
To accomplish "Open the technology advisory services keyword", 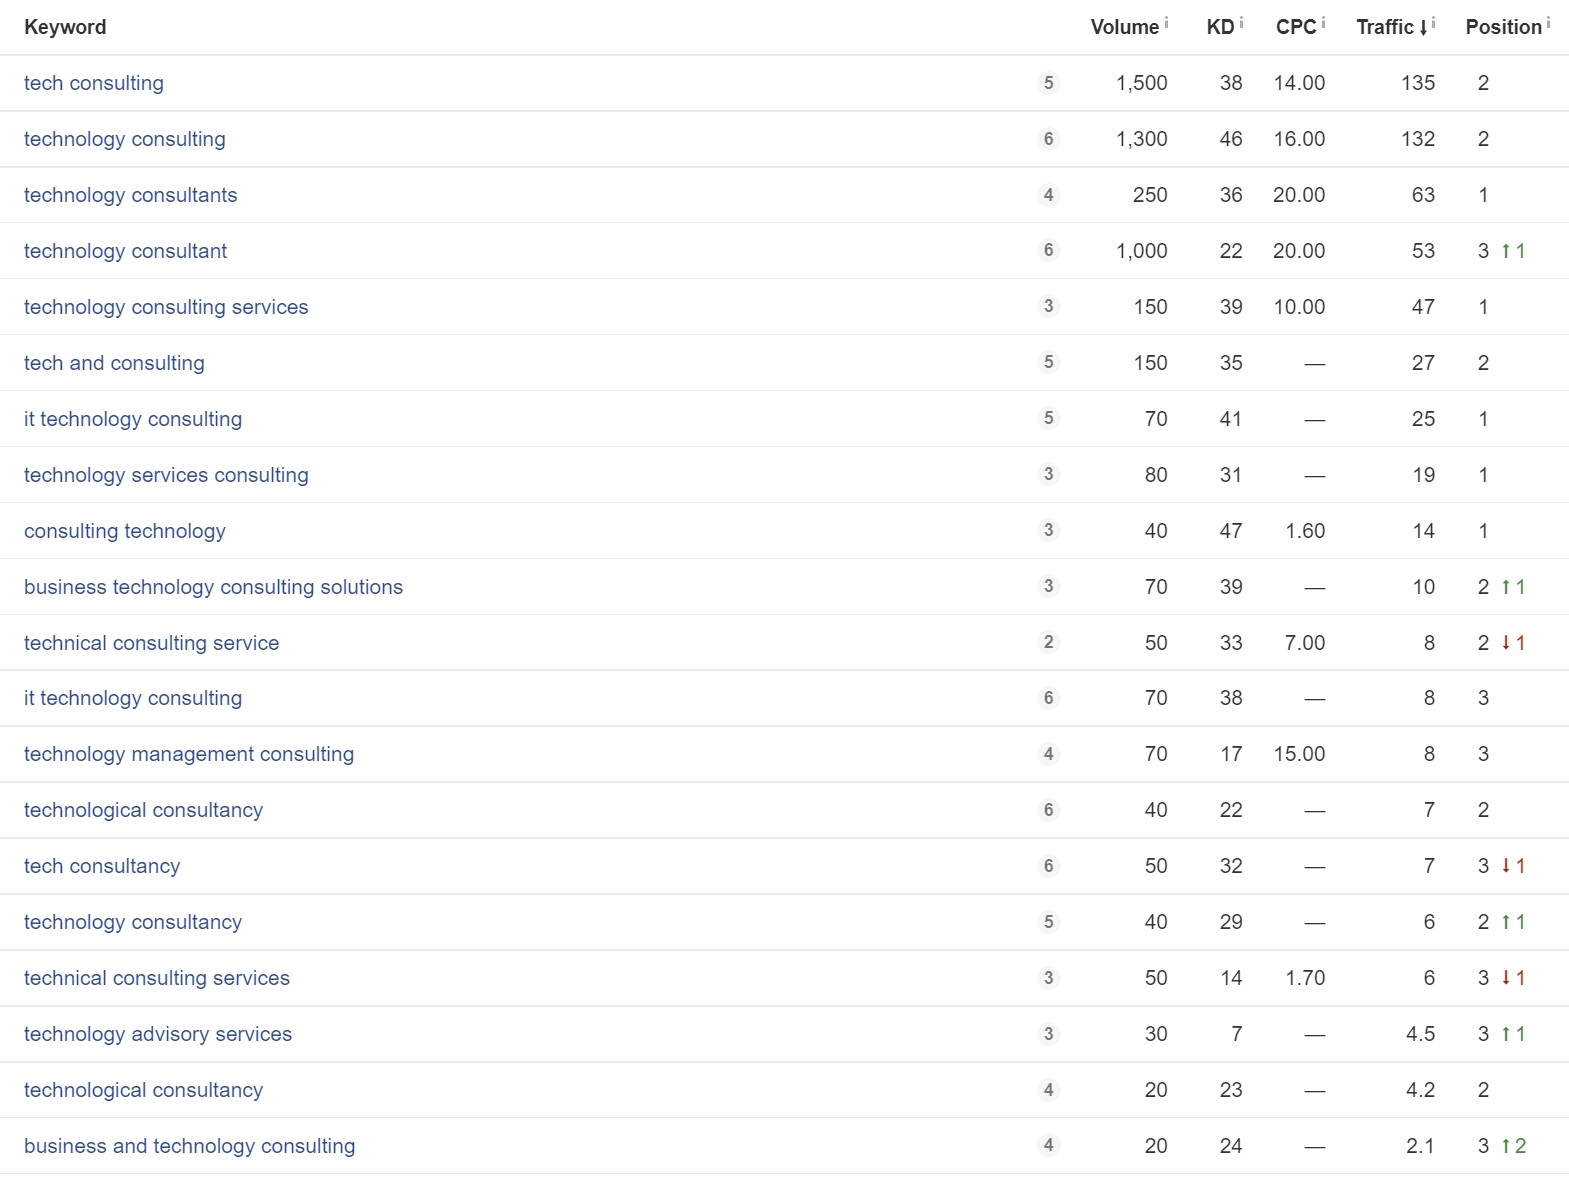I will pyautogui.click(x=158, y=1034).
